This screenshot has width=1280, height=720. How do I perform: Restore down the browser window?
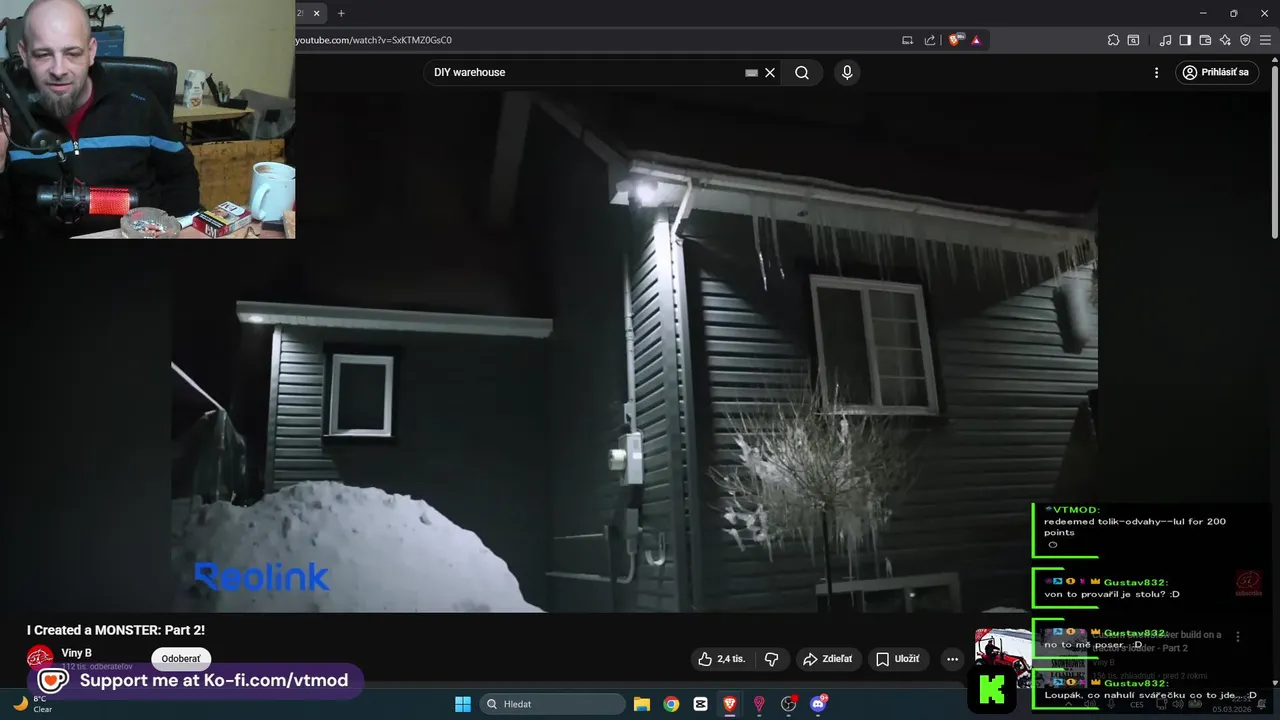tap(1233, 13)
